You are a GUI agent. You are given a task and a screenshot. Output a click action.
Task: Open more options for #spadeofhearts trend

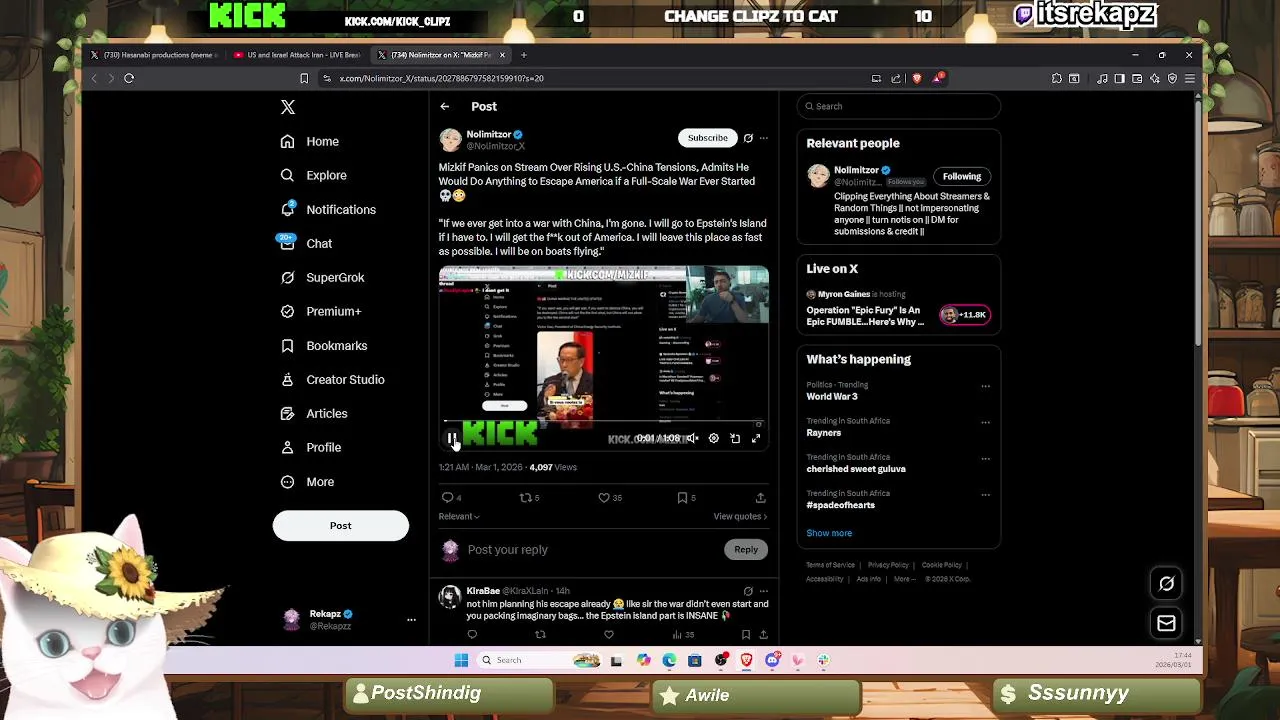click(x=986, y=494)
